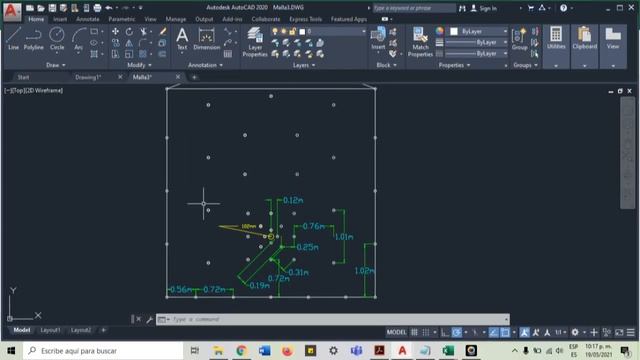Open Layer Properties manager
640x360 pixels.
255,42
